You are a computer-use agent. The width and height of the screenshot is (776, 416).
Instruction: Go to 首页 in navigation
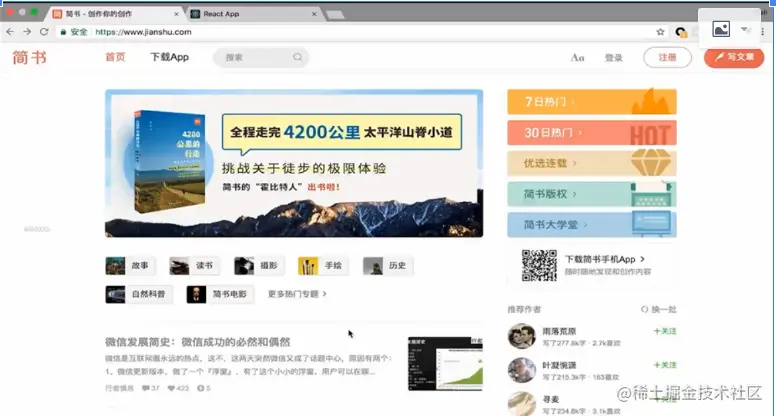tap(115, 57)
